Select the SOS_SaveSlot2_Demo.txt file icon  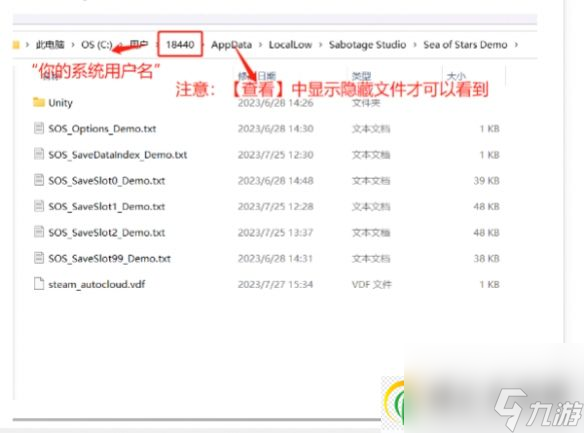pos(39,232)
